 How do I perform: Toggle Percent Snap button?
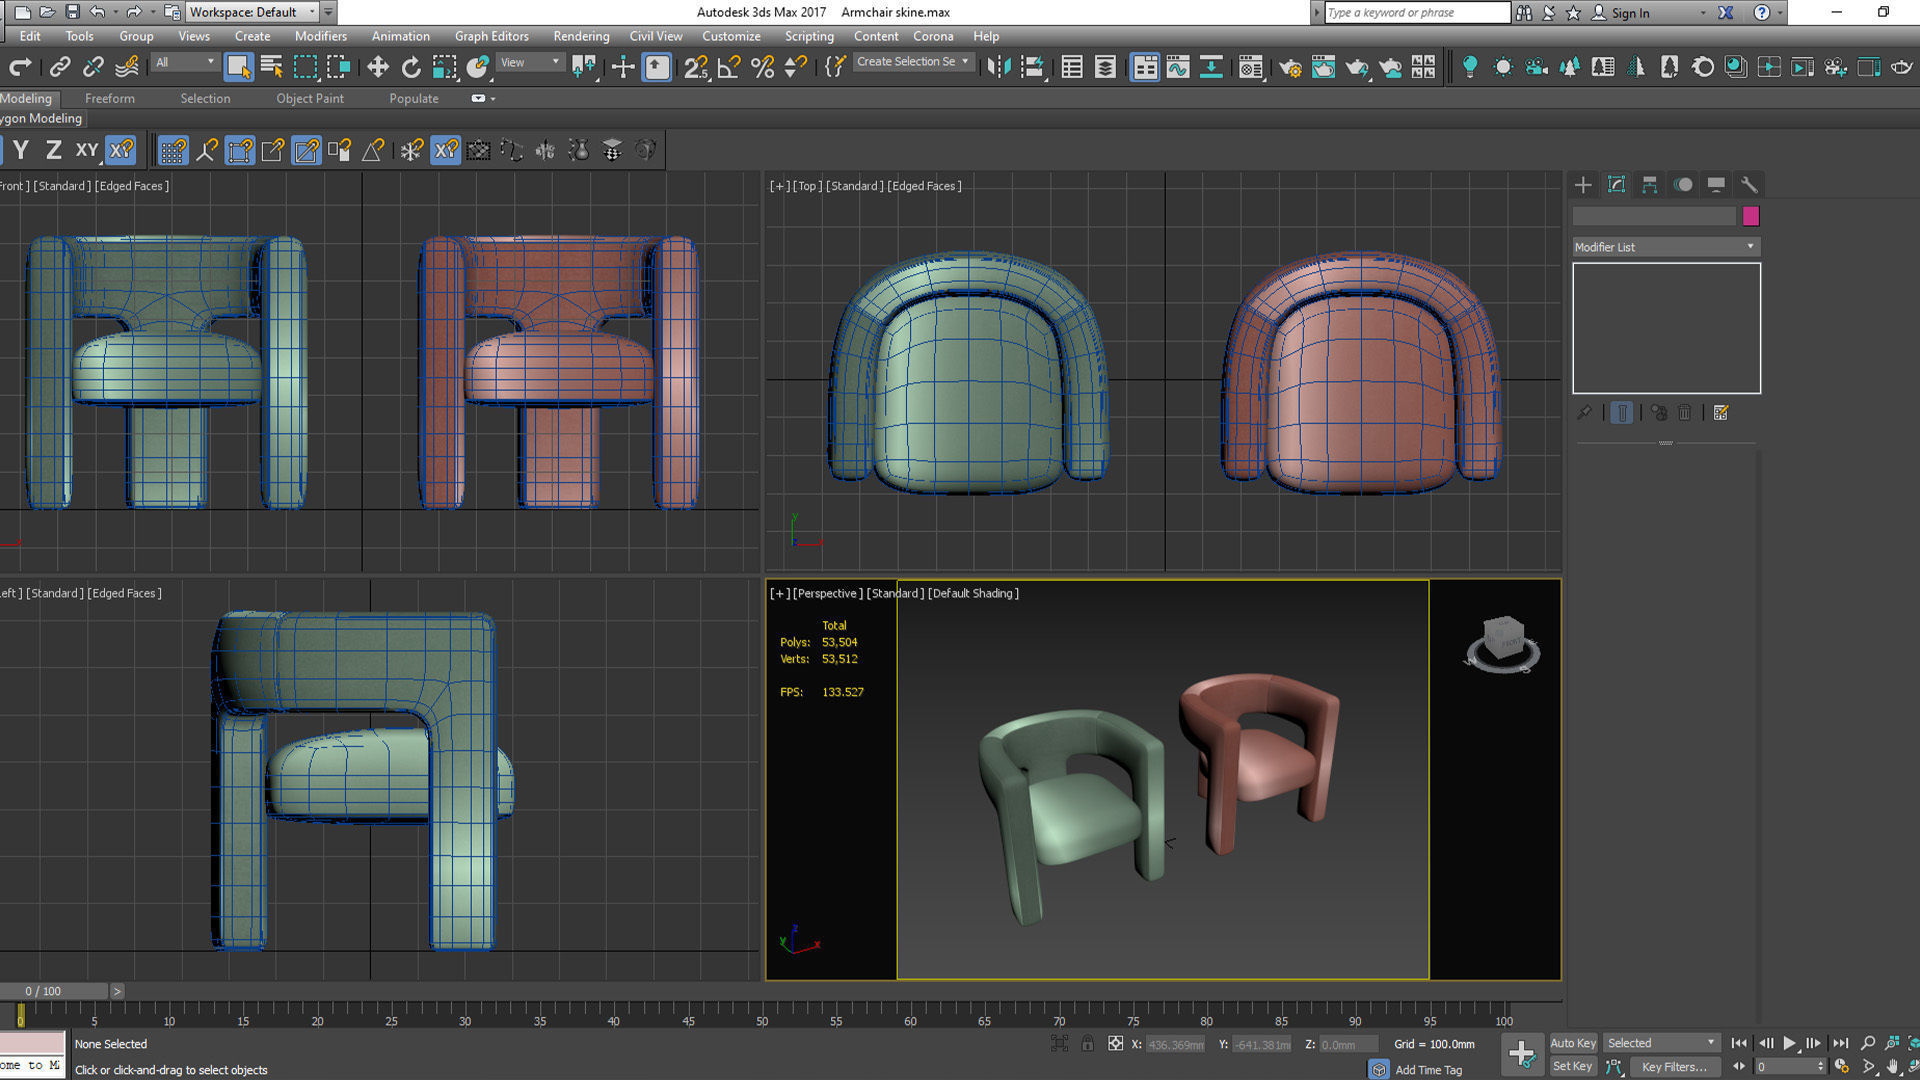762,67
